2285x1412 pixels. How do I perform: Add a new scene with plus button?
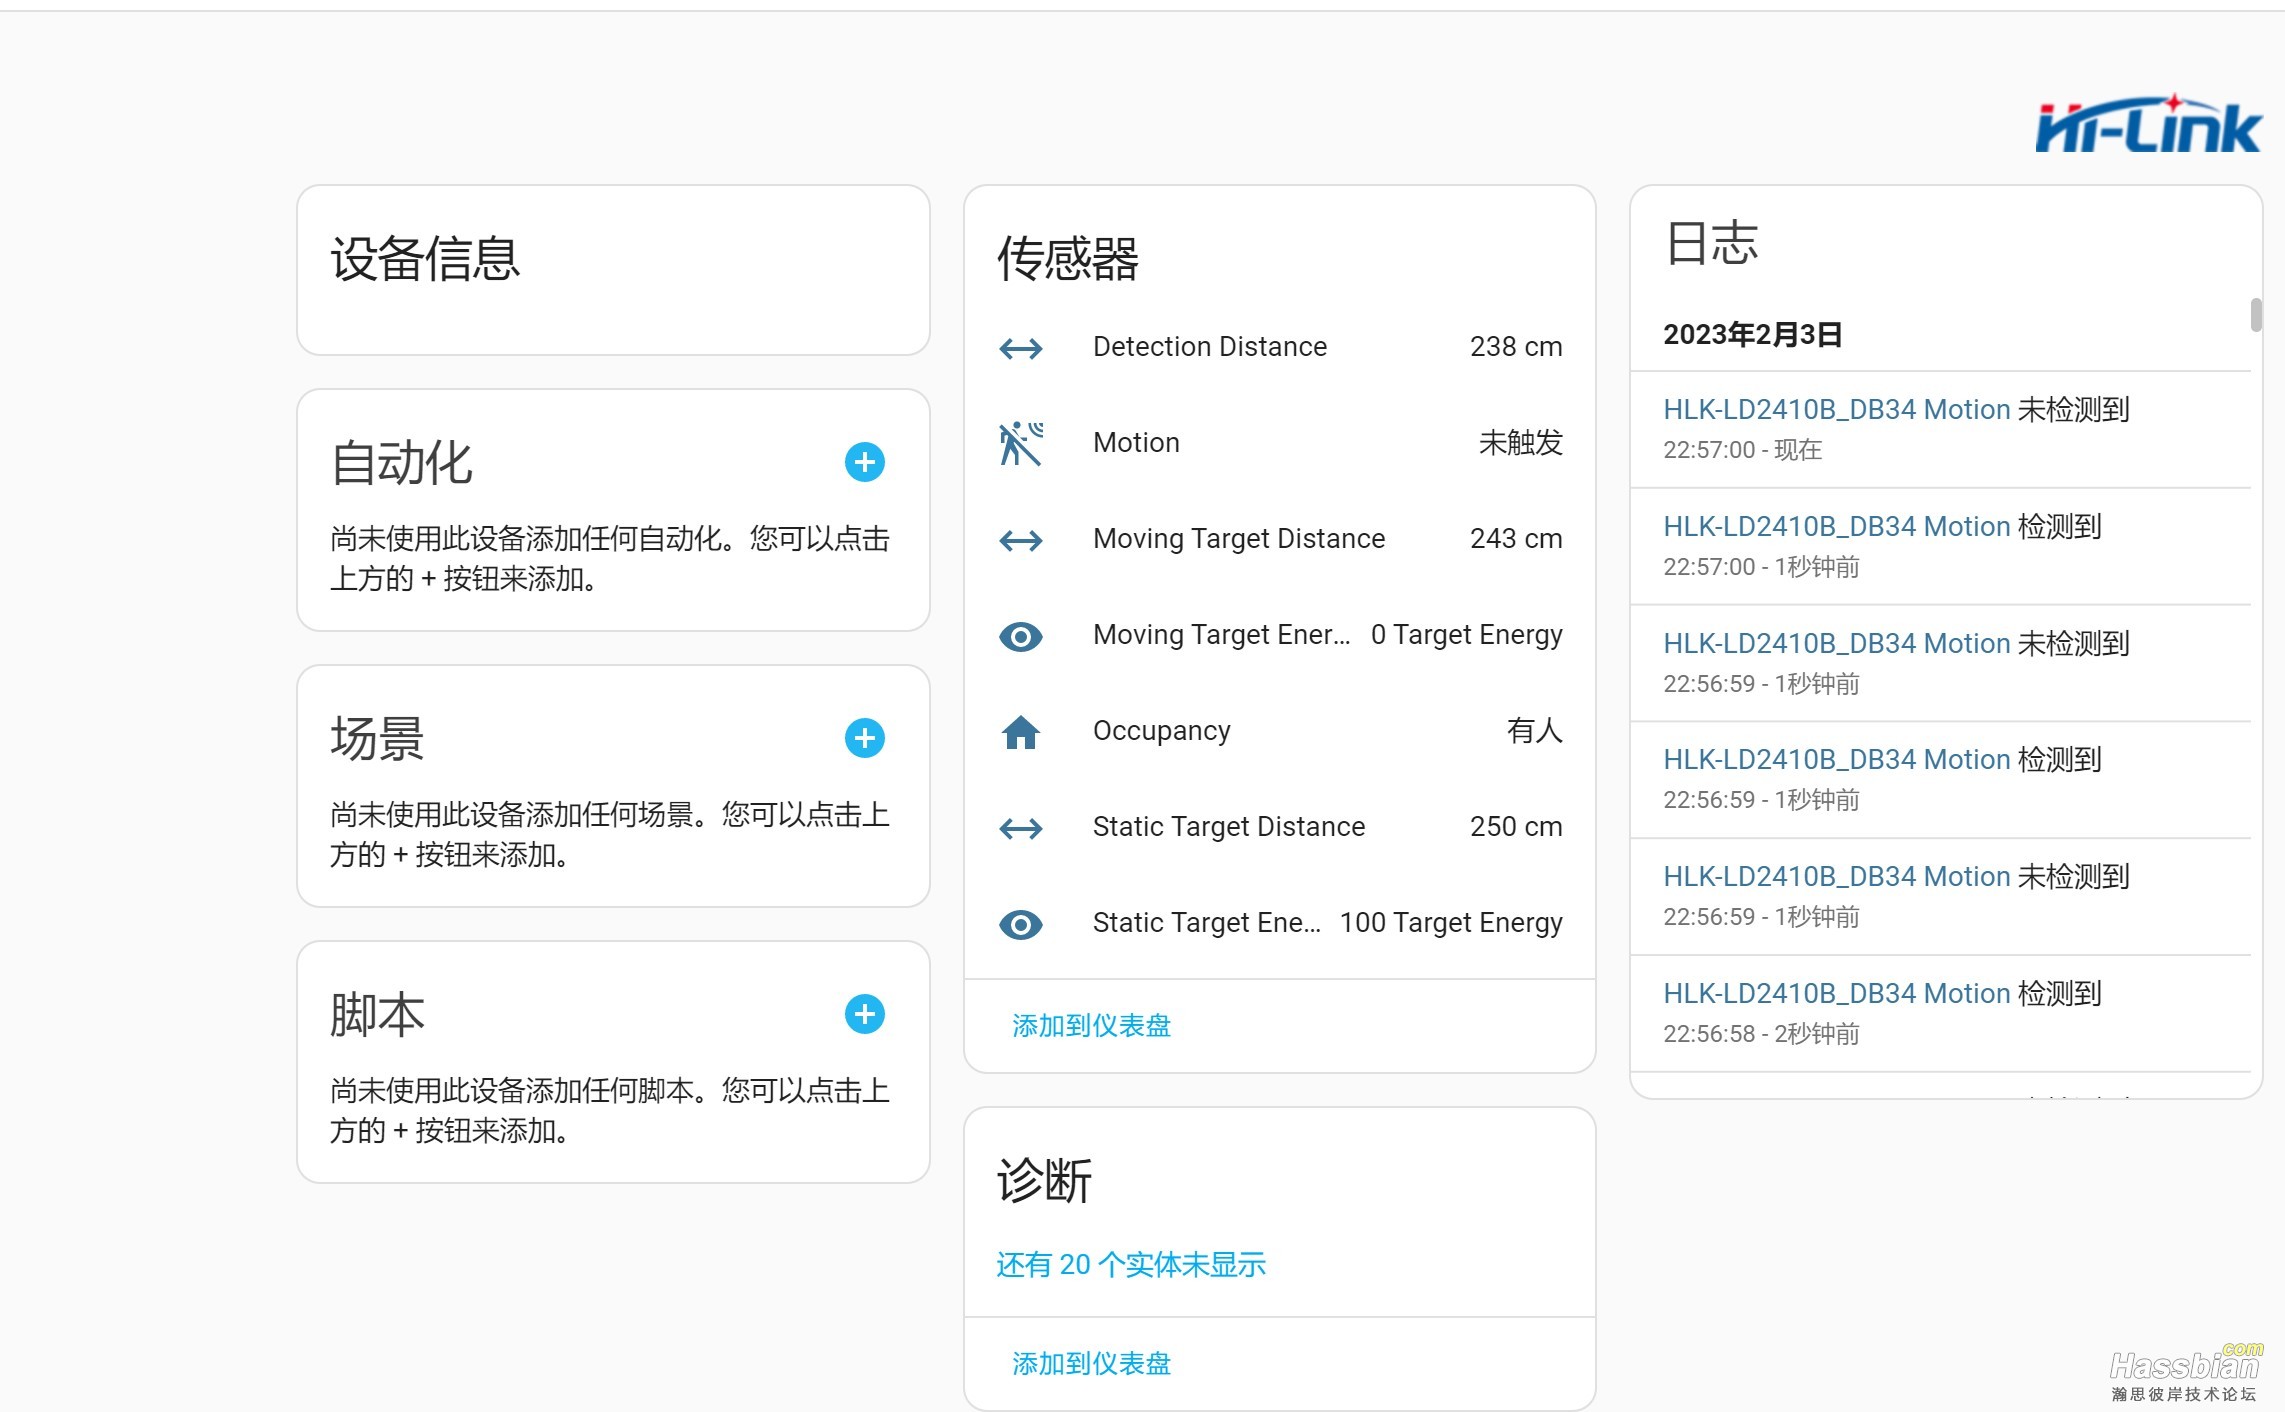(864, 738)
